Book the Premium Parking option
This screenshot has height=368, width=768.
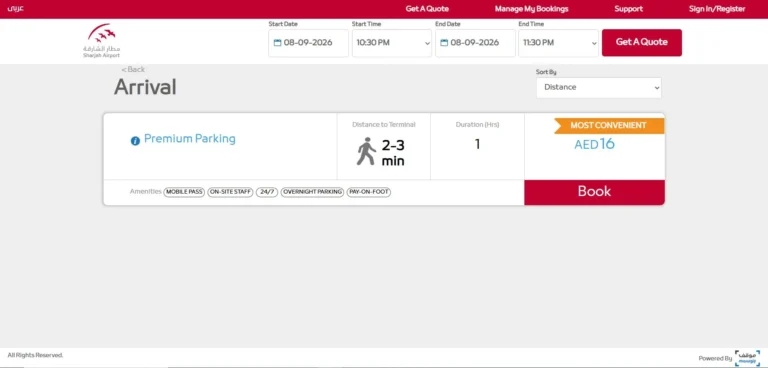(x=594, y=192)
